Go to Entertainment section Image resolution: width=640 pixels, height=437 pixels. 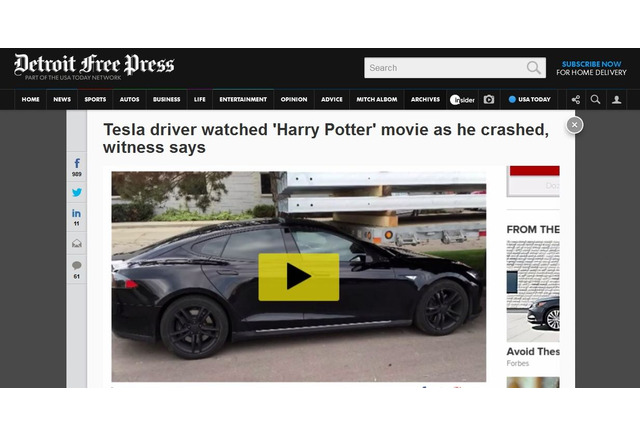coord(243,100)
